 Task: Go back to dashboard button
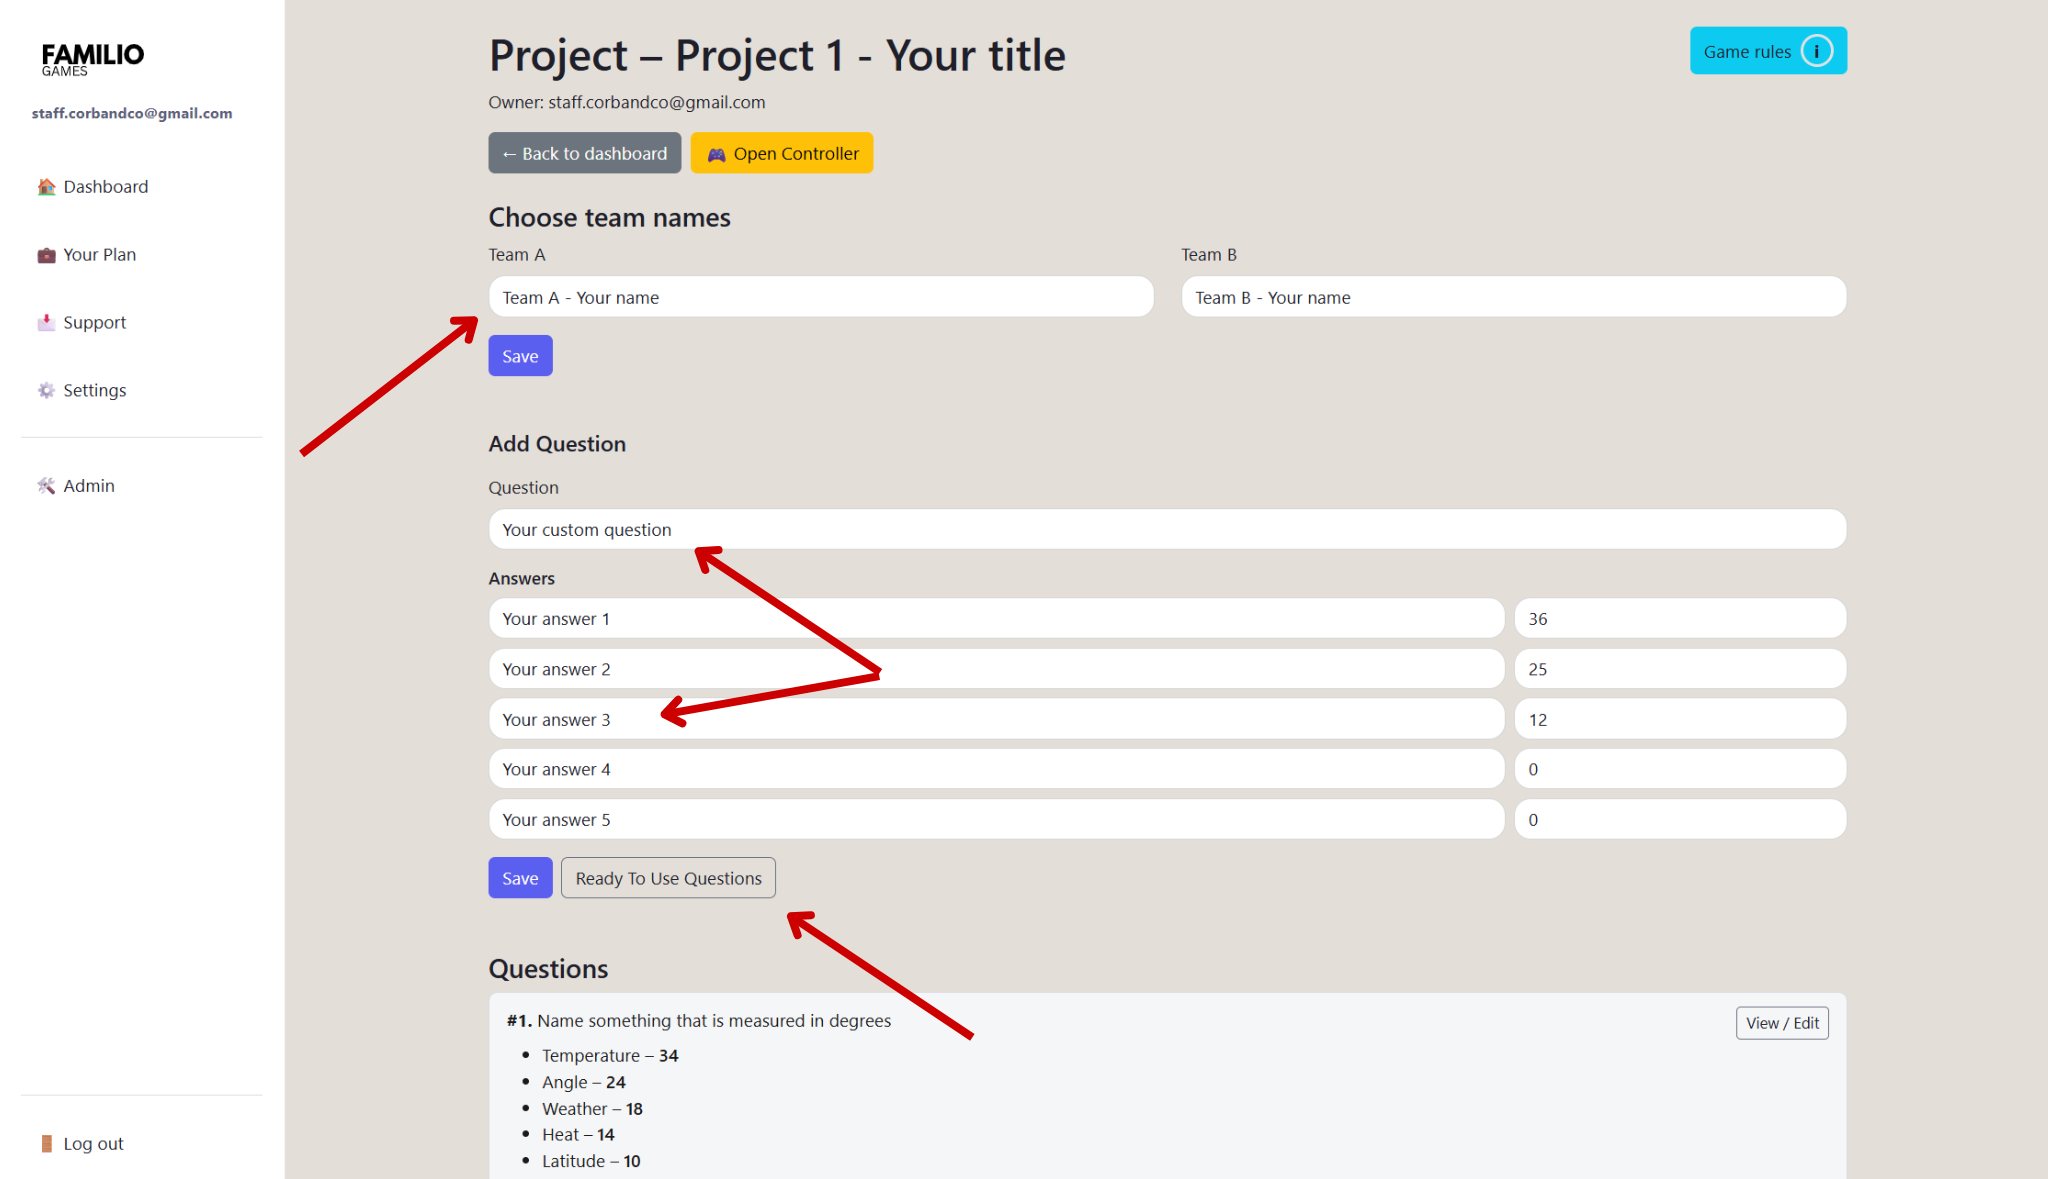click(x=584, y=153)
